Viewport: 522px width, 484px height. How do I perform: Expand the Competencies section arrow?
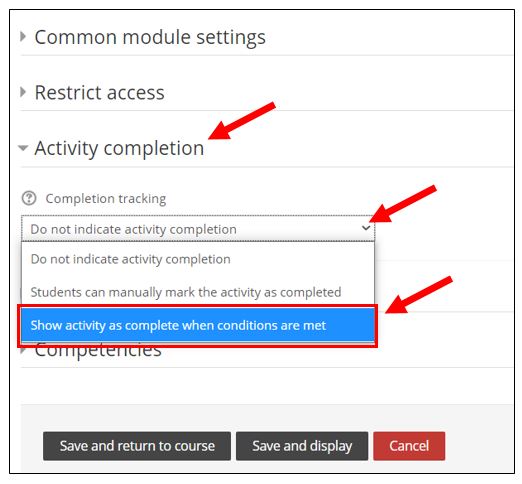click(23, 351)
